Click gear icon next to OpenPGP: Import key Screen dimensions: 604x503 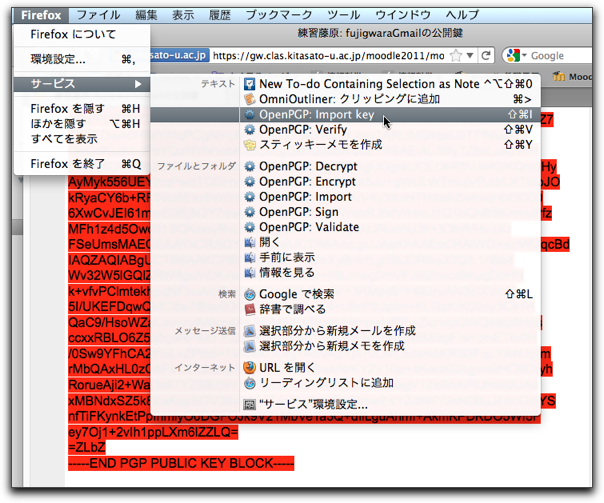point(250,114)
